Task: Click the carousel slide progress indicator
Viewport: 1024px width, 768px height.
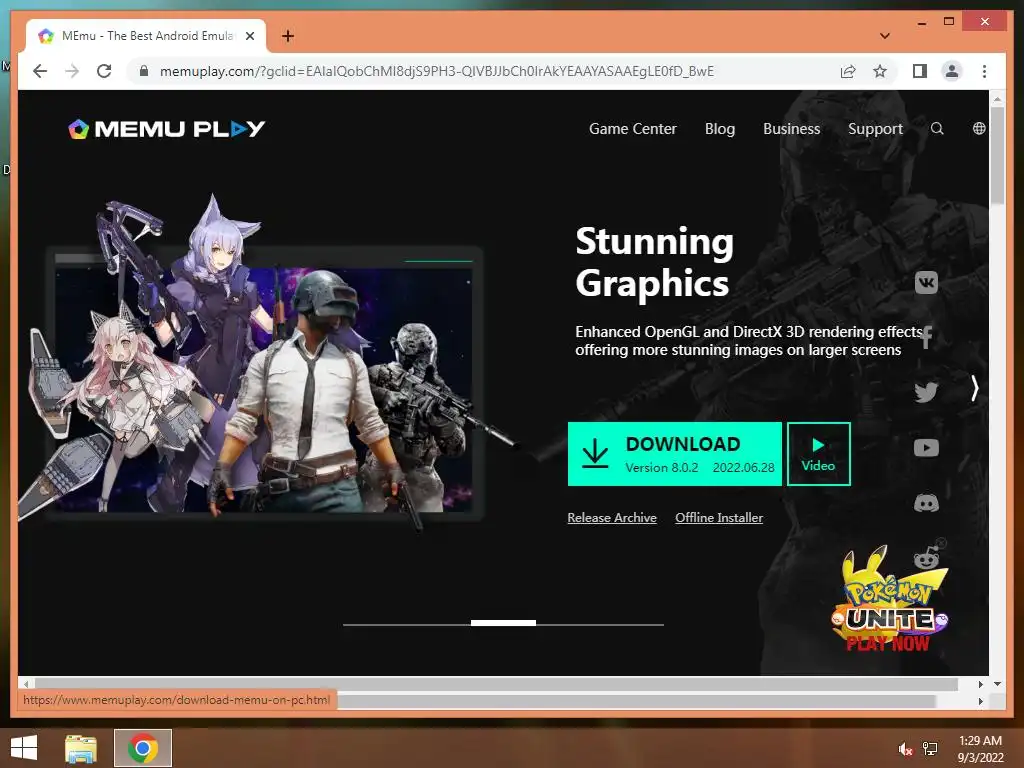Action: pos(504,624)
